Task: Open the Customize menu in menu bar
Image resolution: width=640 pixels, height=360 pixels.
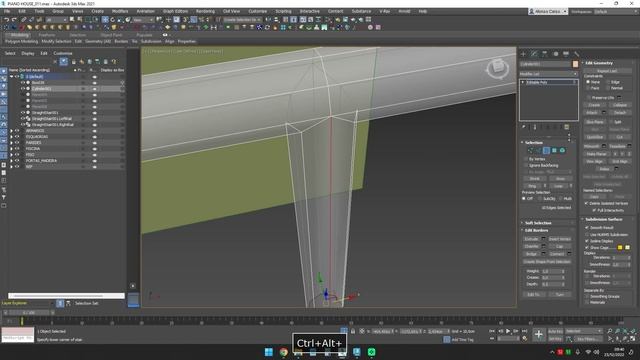Action: pos(258,11)
